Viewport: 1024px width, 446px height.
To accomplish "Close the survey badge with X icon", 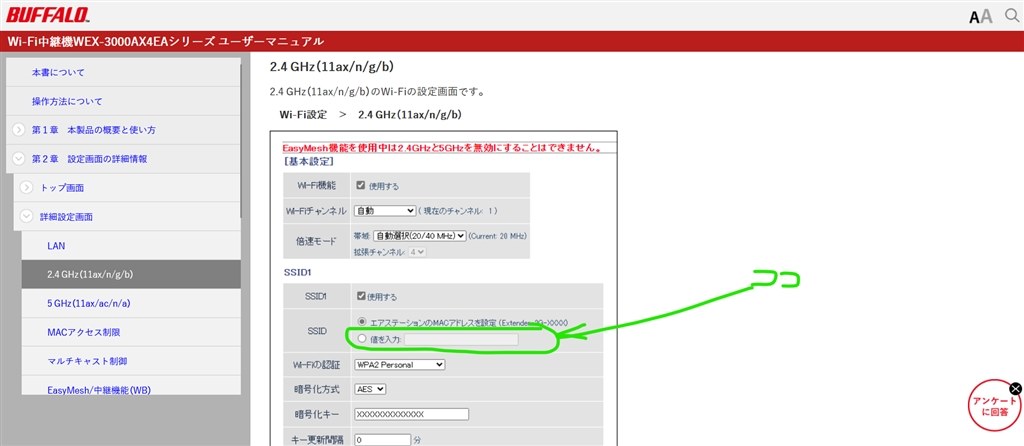I will coord(1015,389).
